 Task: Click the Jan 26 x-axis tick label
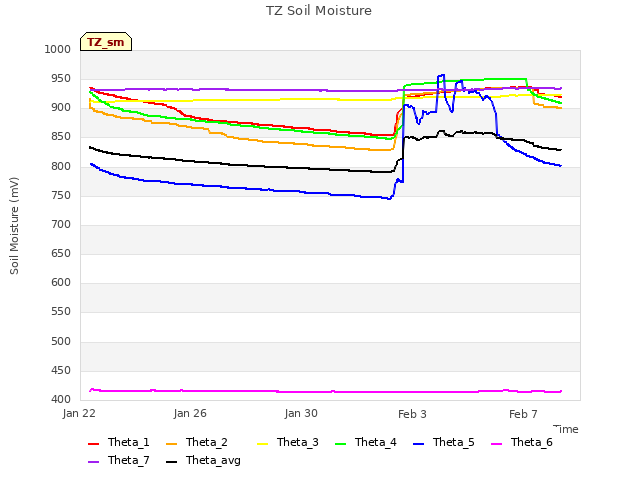(x=190, y=413)
